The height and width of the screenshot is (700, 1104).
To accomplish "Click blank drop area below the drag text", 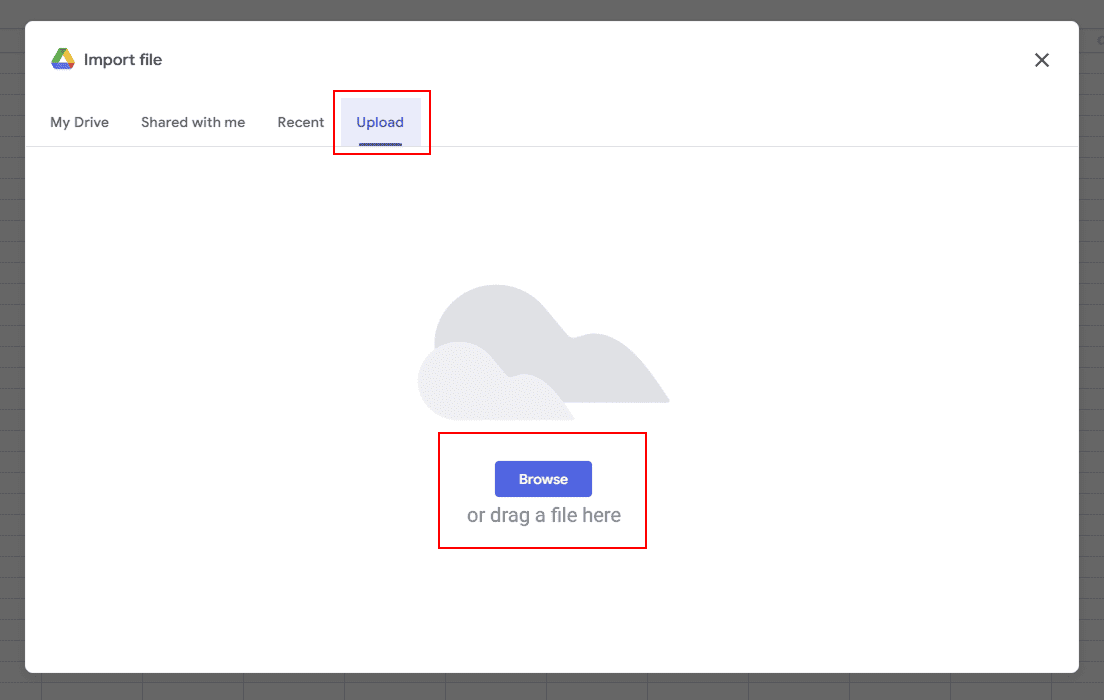I will (543, 610).
